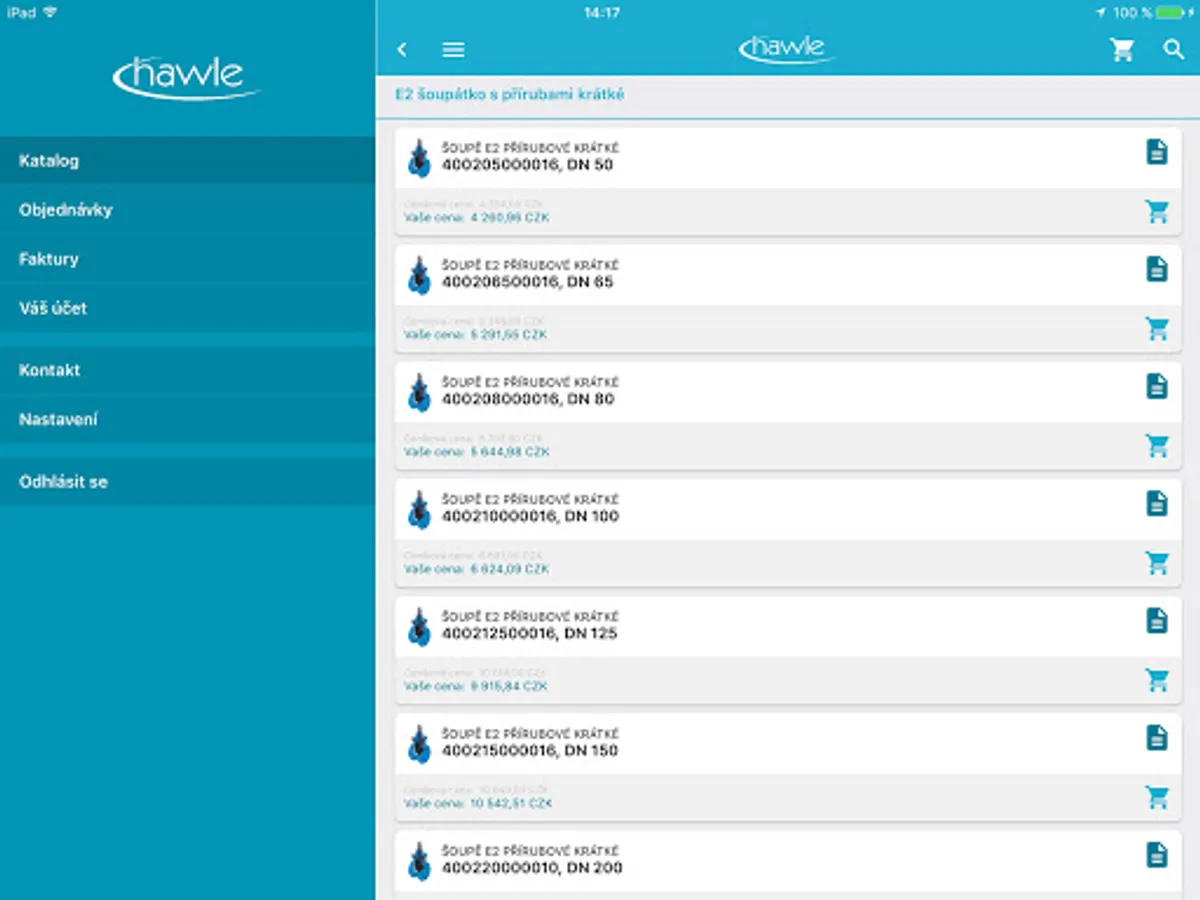Tap heading E2 šoupátko s přírubami krátké

pos(510,95)
